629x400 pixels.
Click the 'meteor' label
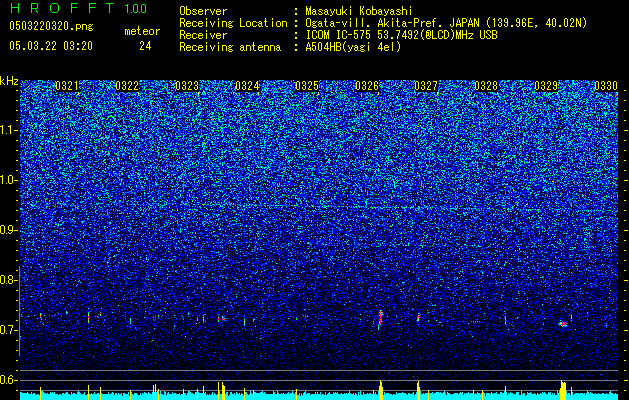pos(142,31)
